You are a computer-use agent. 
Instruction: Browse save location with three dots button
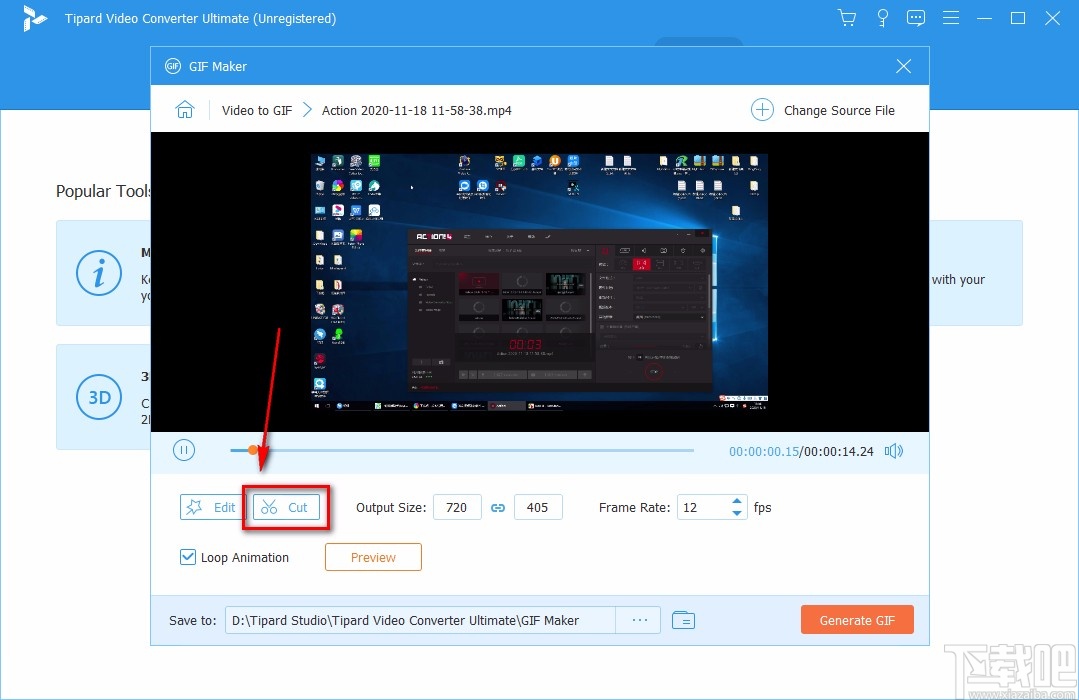[x=639, y=620]
